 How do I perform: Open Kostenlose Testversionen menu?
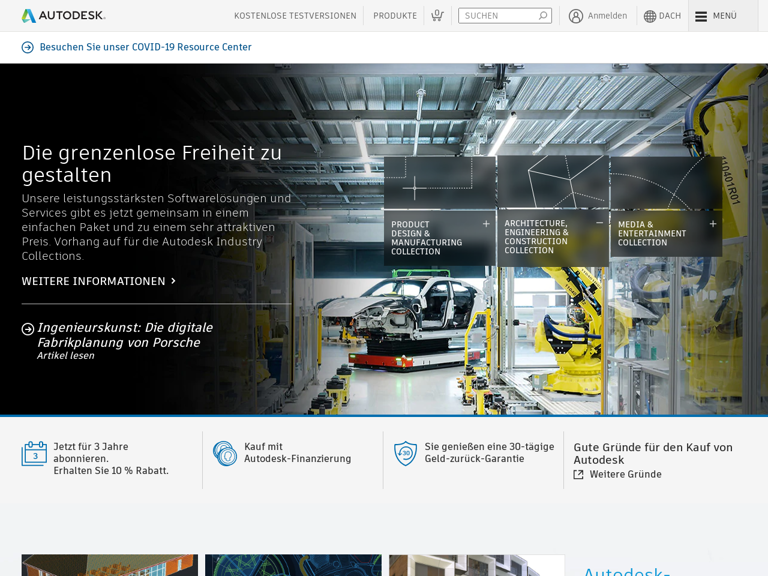[x=295, y=16]
